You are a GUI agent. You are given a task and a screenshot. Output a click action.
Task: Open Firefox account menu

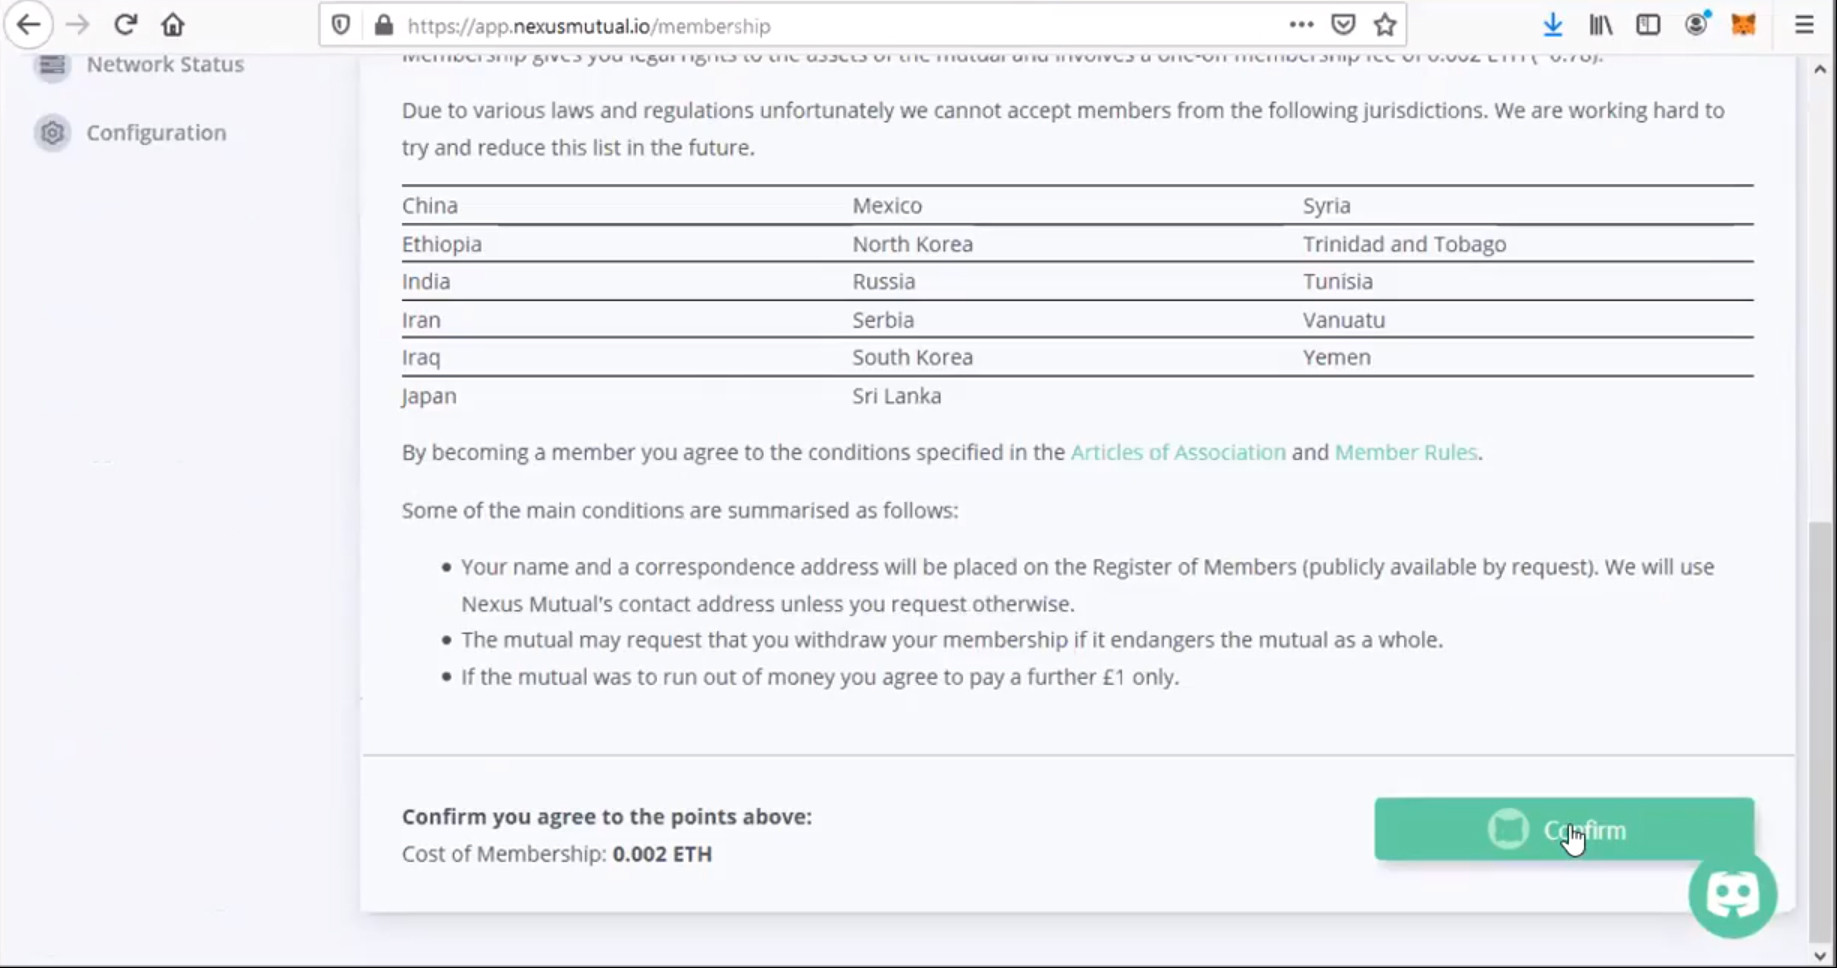coord(1697,24)
